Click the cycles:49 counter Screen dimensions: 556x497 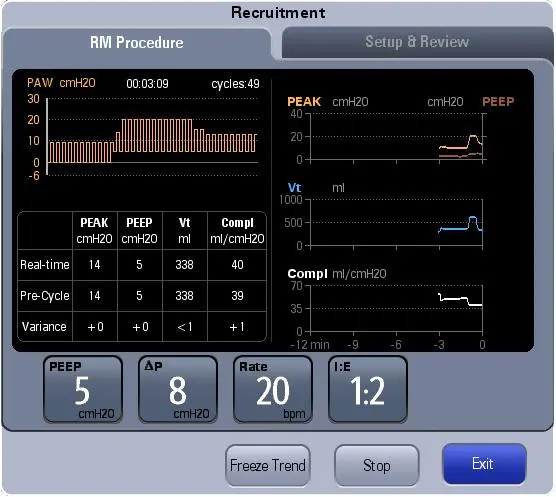pyautogui.click(x=235, y=84)
